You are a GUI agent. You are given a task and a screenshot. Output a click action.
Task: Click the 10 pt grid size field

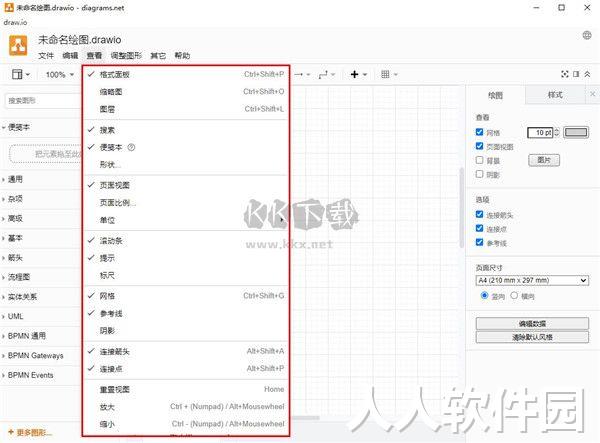point(540,132)
